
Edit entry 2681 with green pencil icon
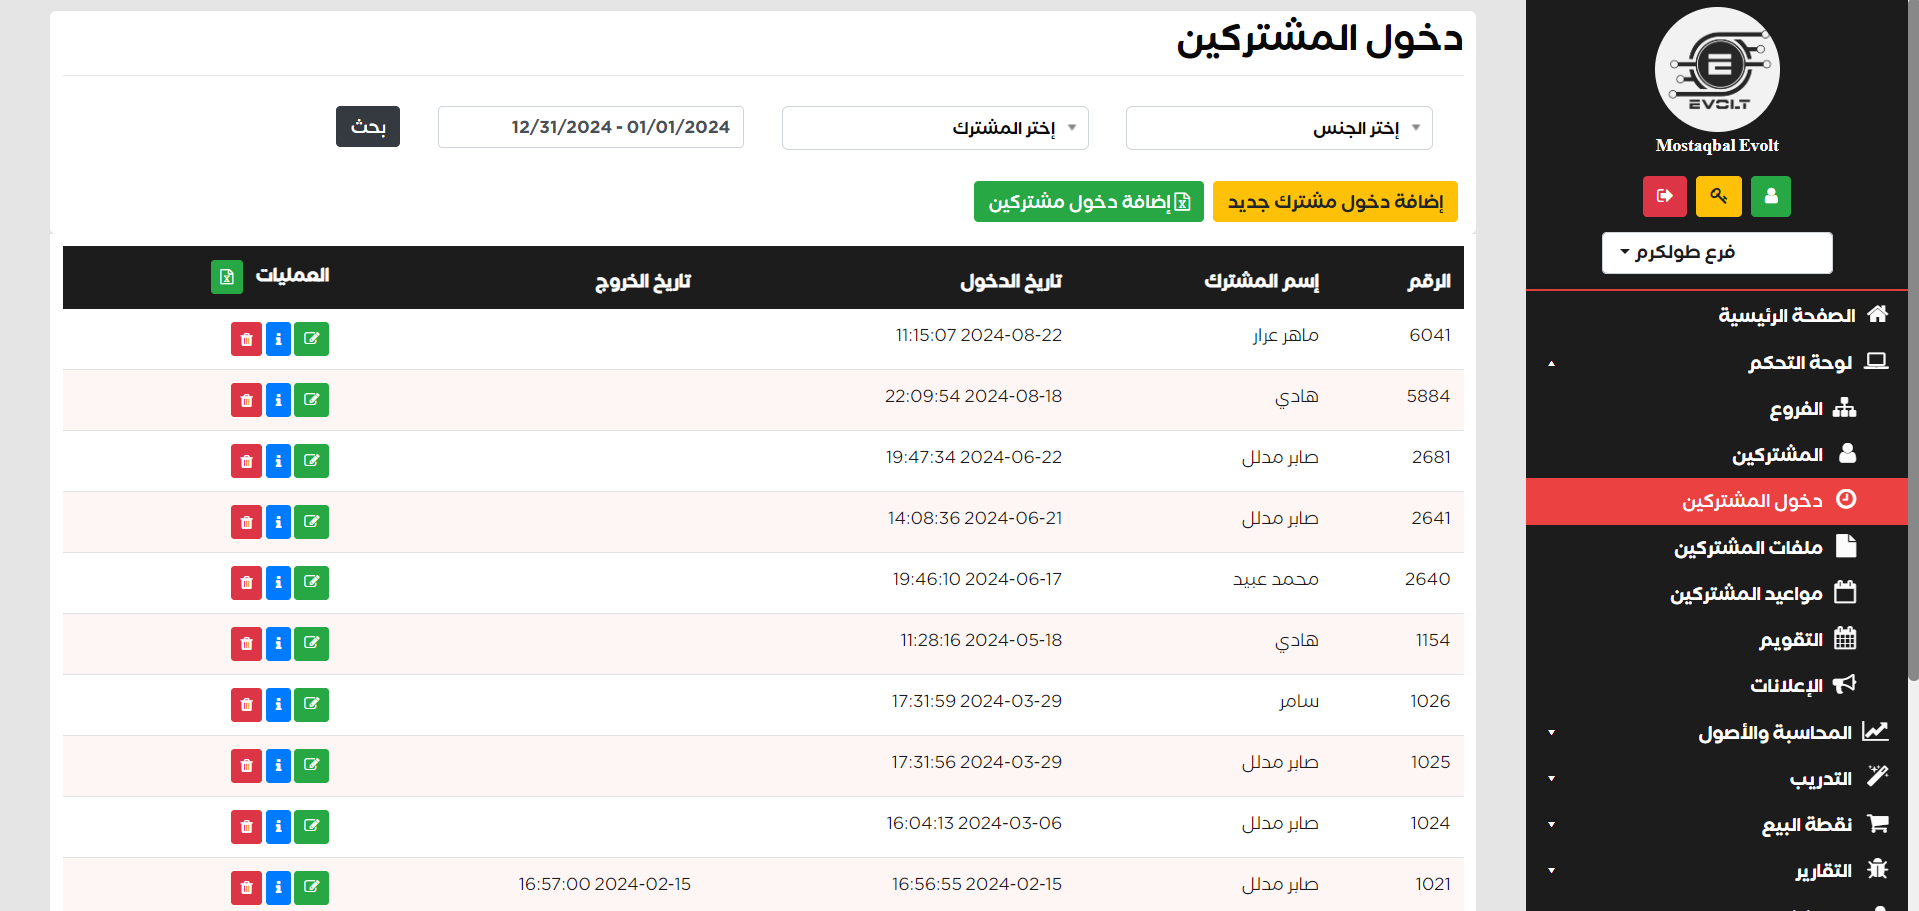click(311, 461)
